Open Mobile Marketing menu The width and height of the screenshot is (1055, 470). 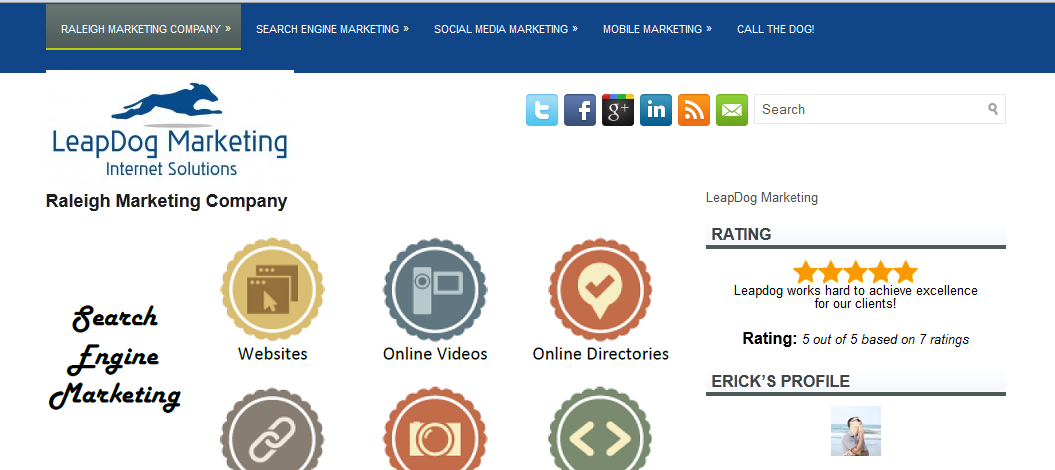point(657,29)
